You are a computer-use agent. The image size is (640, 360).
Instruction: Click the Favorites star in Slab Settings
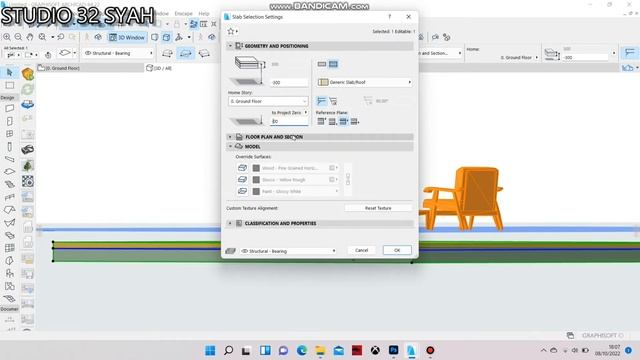(231, 31)
